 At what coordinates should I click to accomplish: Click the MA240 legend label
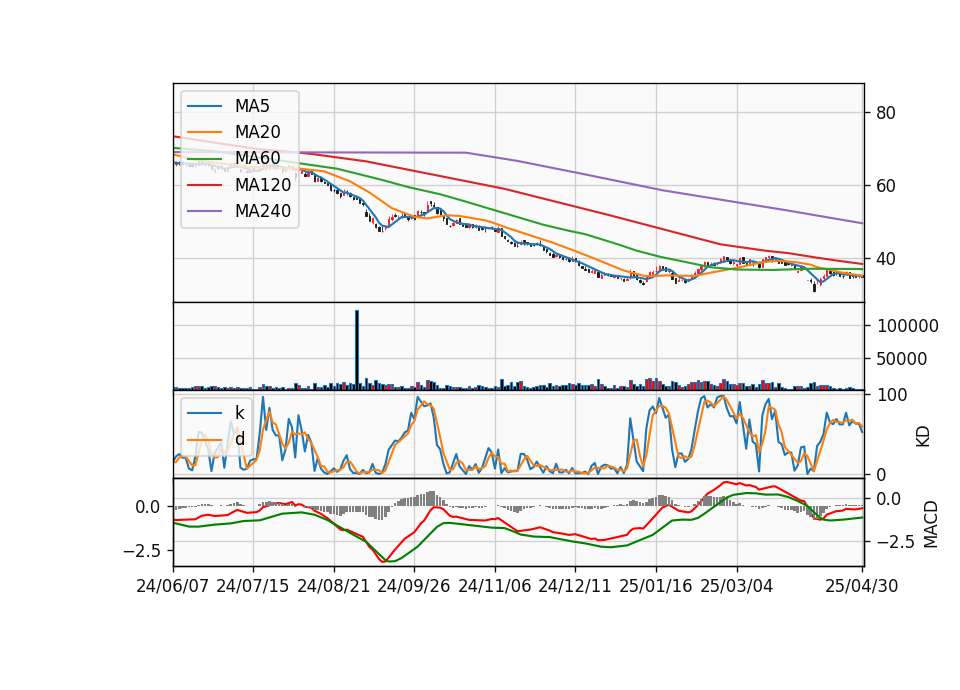pos(263,211)
